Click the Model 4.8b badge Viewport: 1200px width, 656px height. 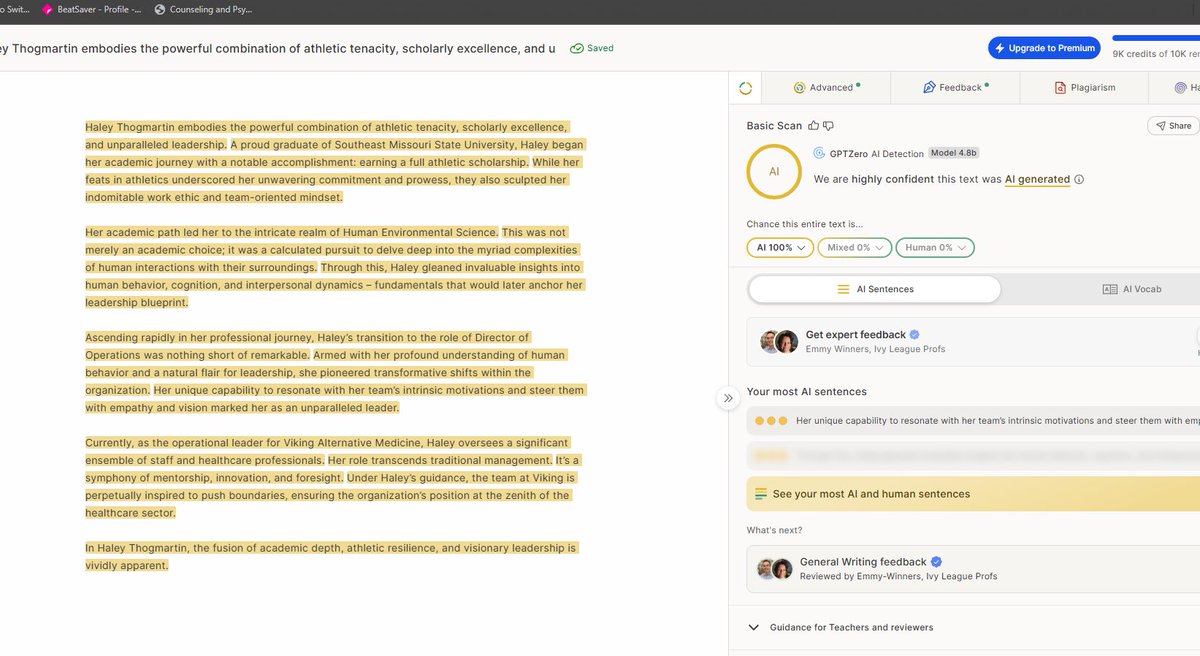click(954, 153)
